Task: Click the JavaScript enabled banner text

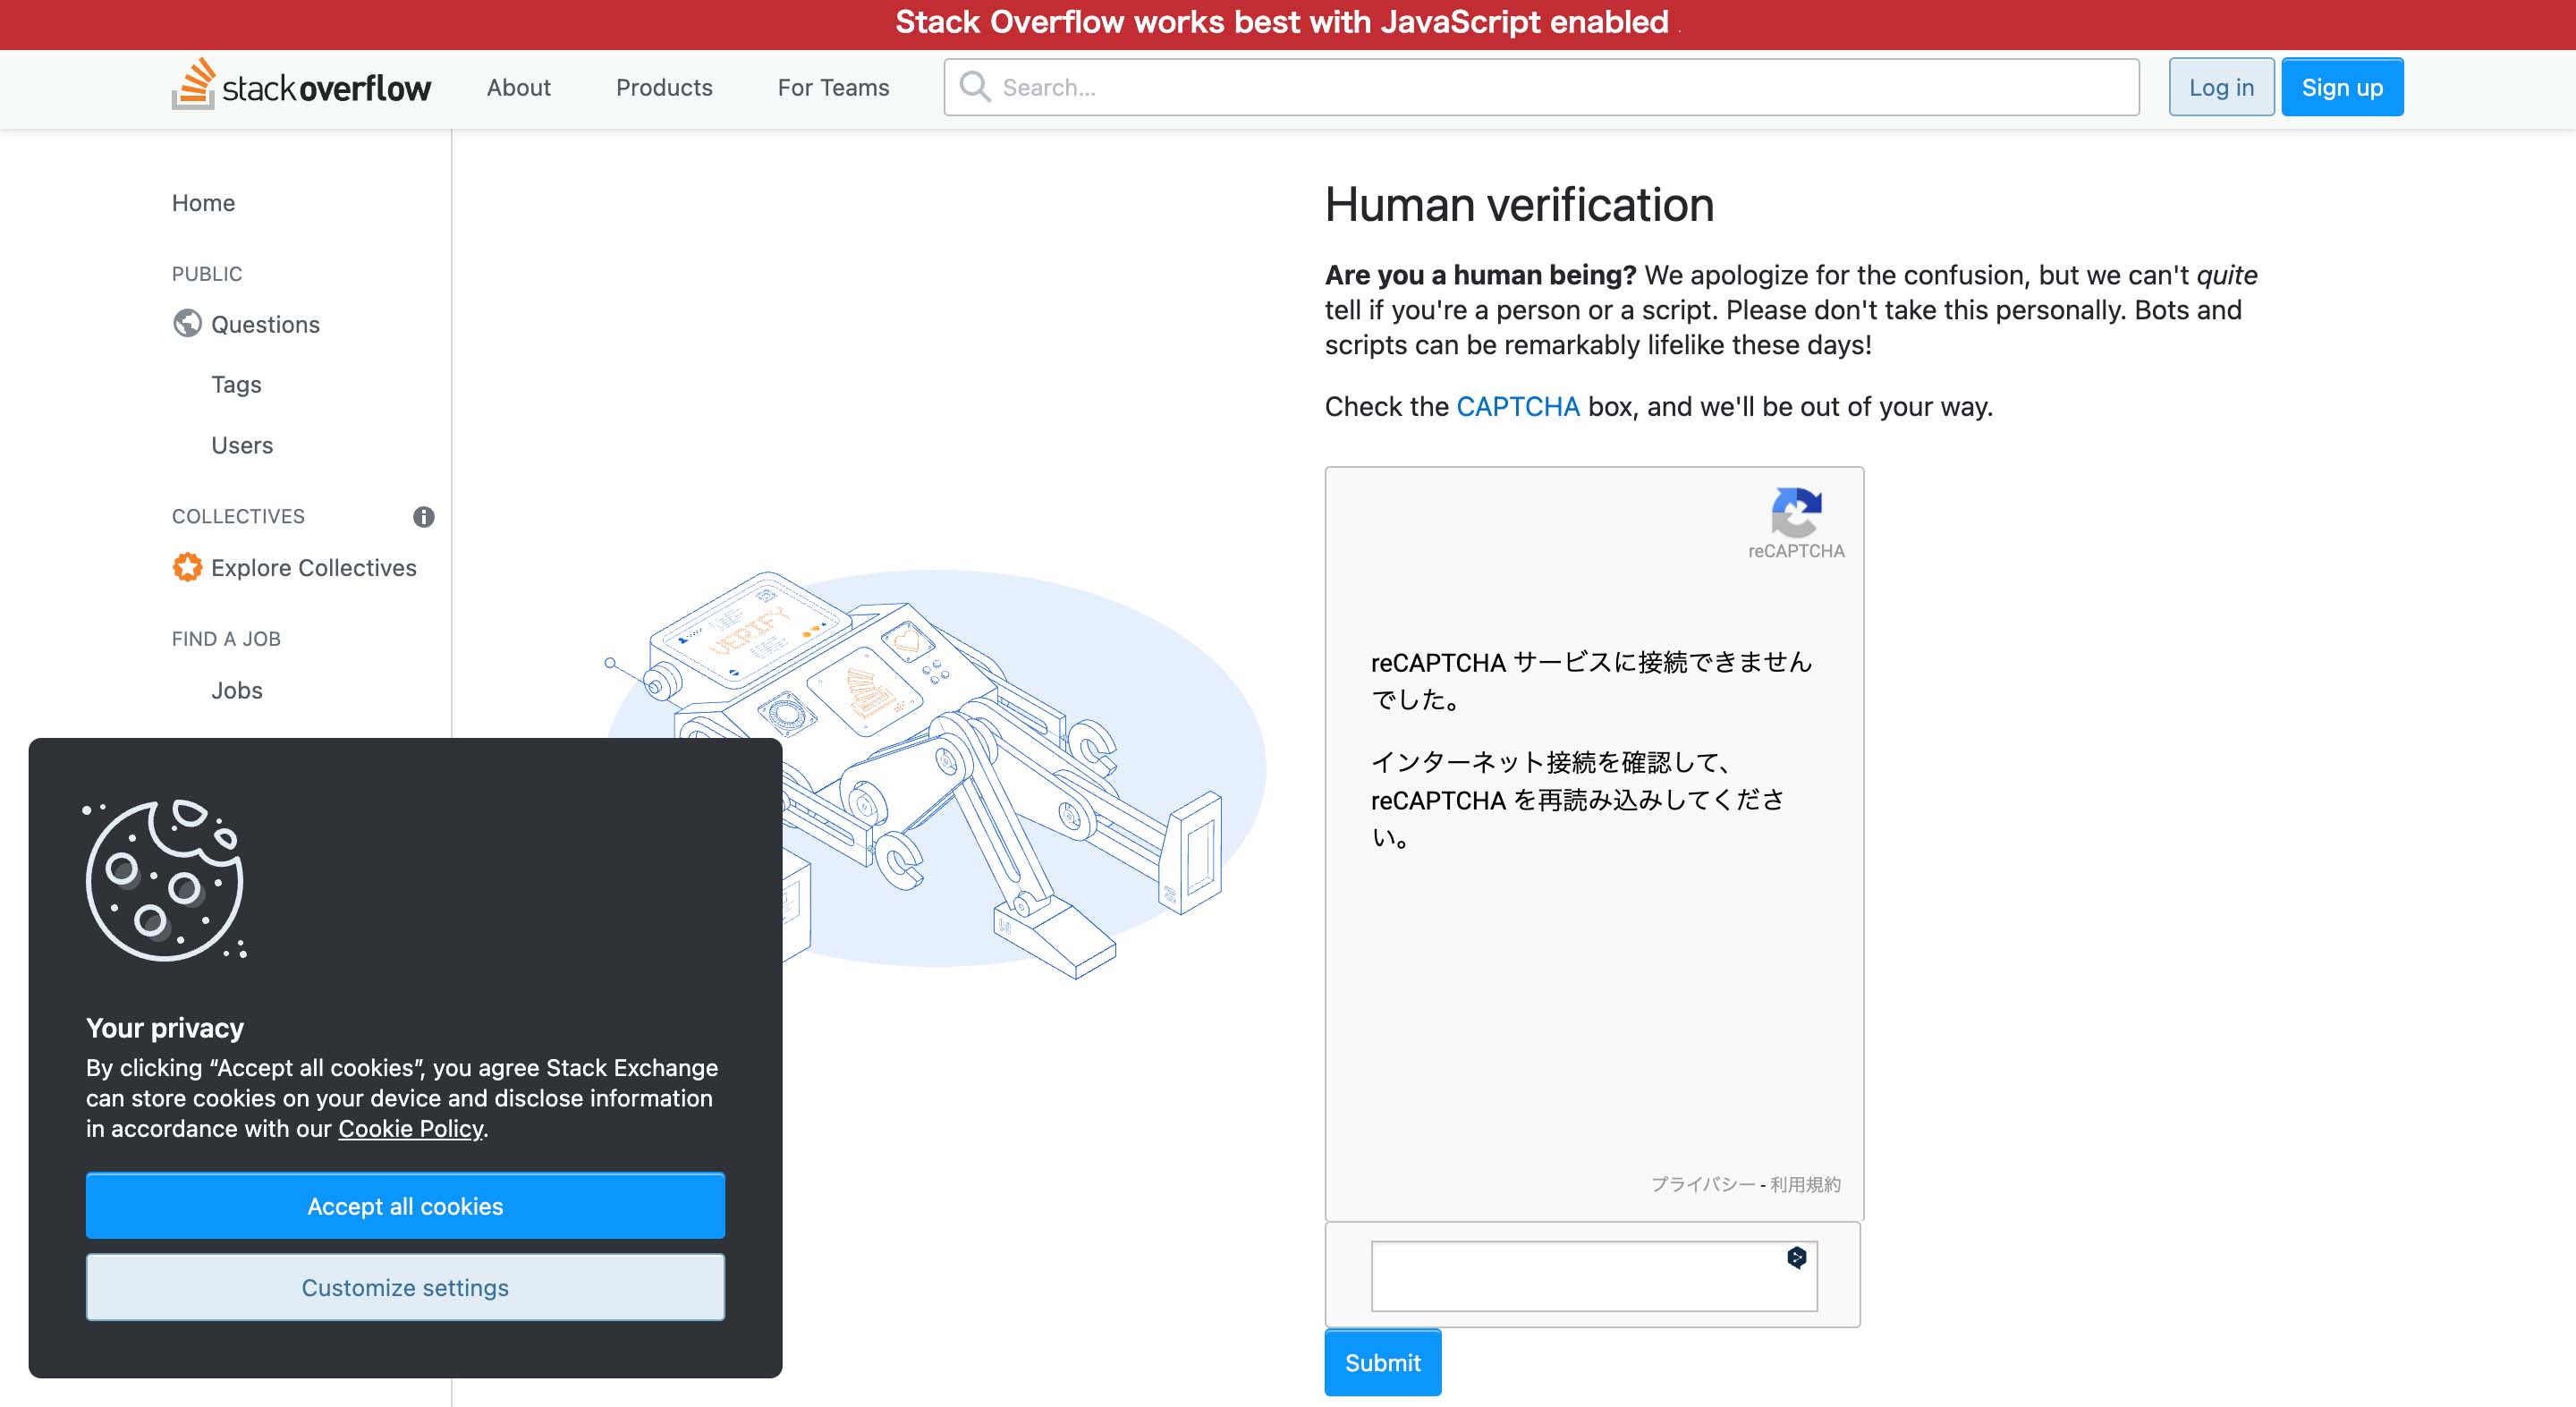Action: click(x=1282, y=22)
